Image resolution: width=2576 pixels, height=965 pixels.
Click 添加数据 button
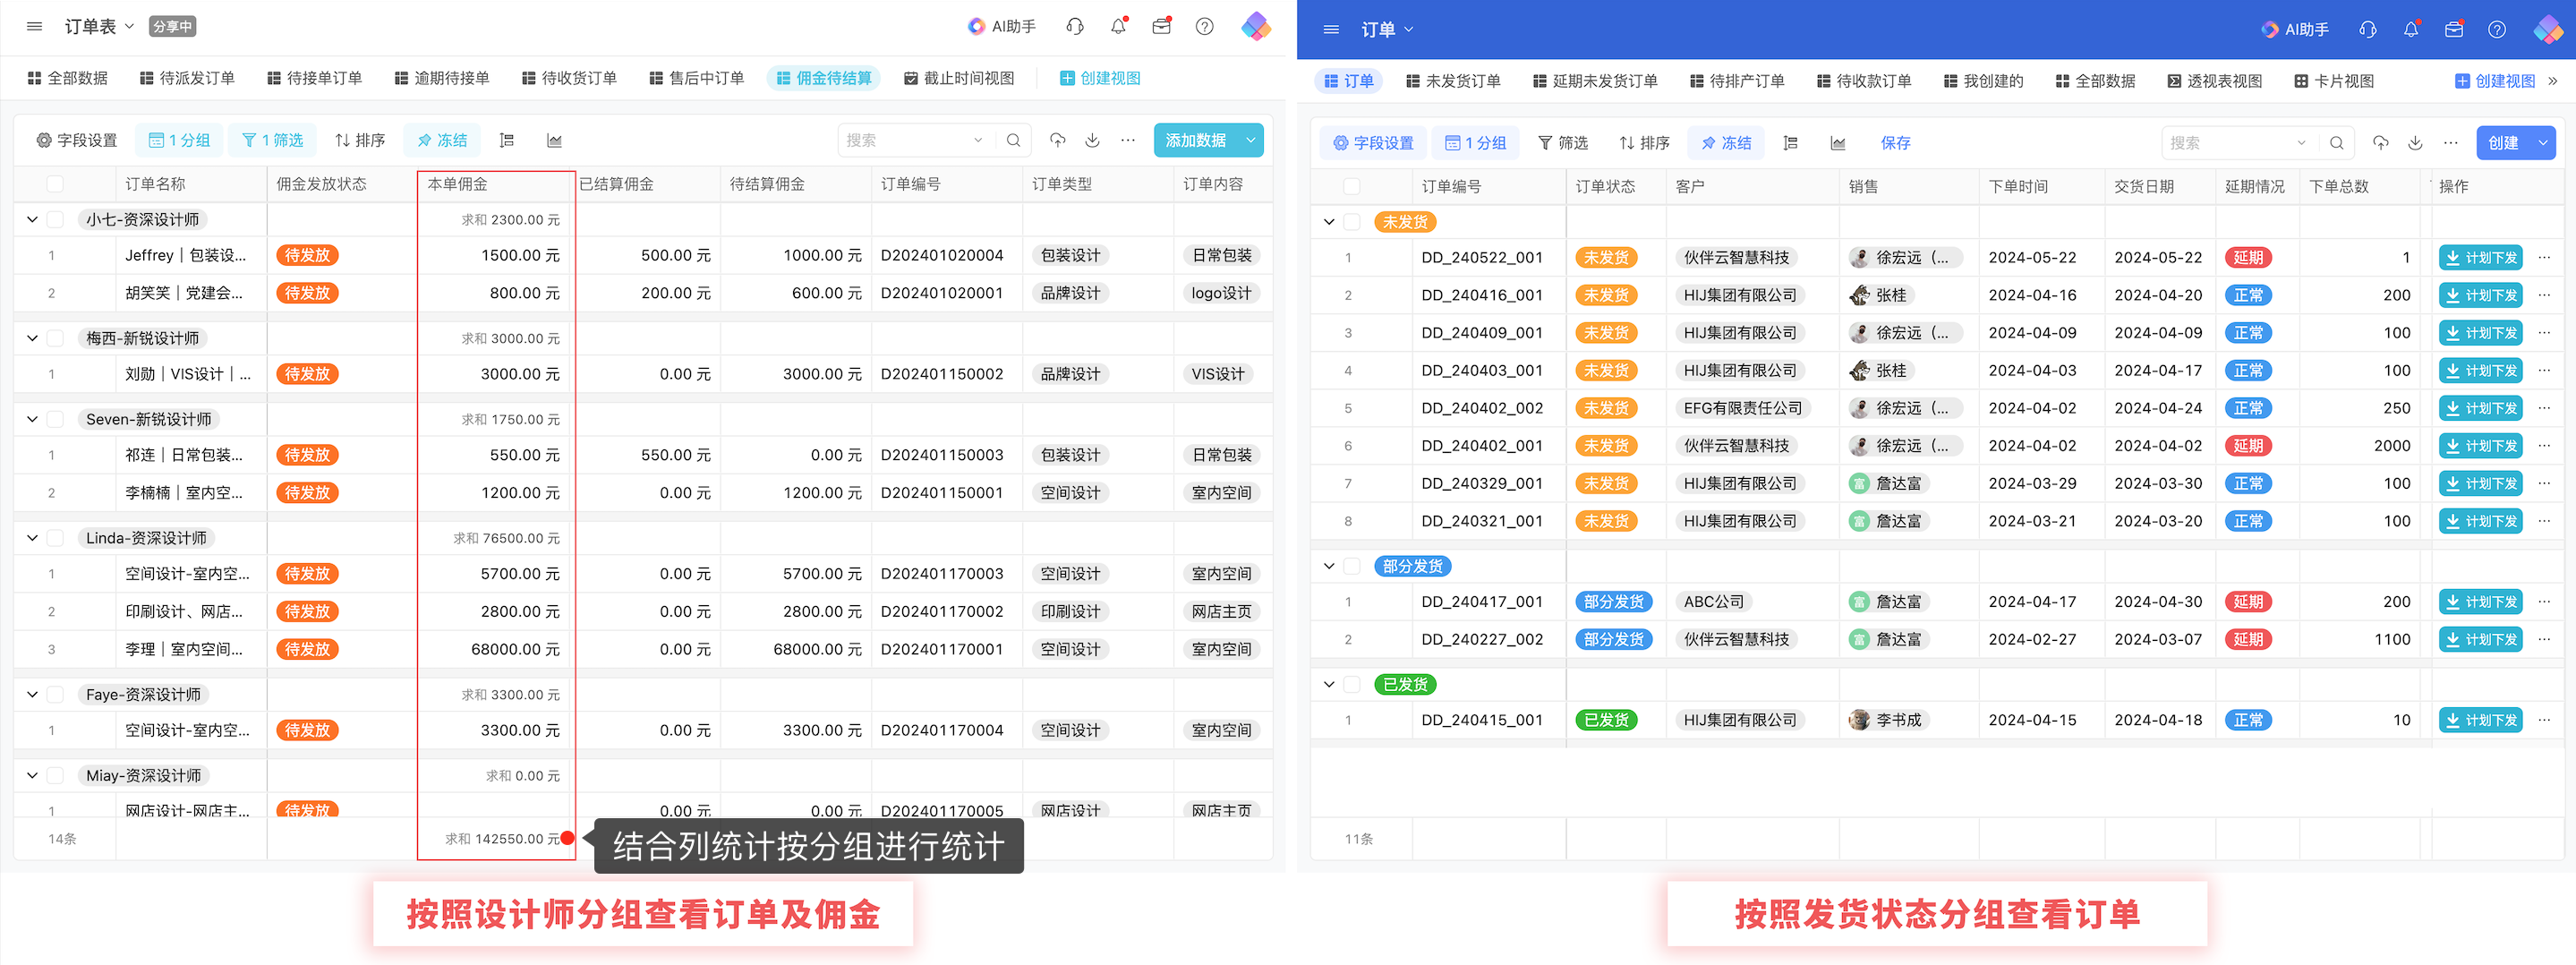click(1196, 141)
